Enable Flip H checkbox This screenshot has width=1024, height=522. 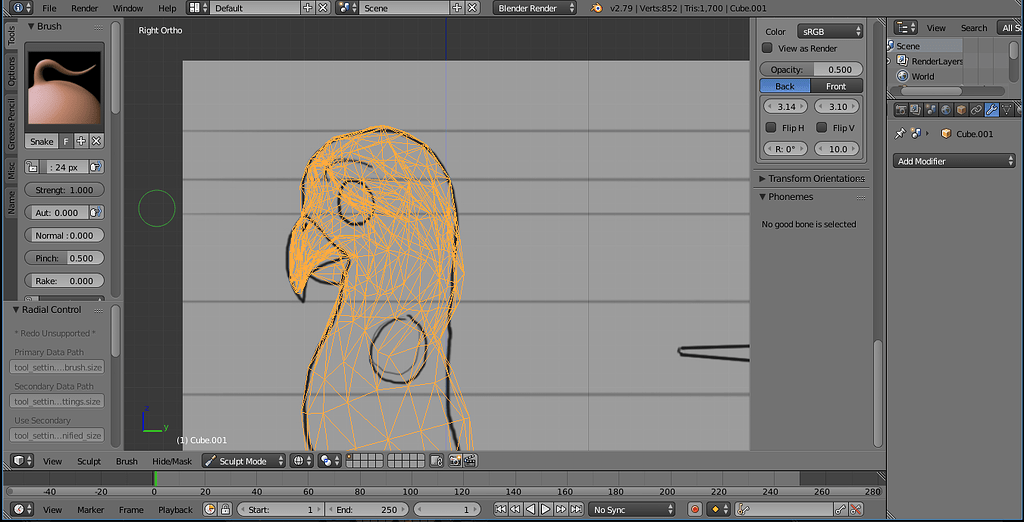(x=771, y=127)
